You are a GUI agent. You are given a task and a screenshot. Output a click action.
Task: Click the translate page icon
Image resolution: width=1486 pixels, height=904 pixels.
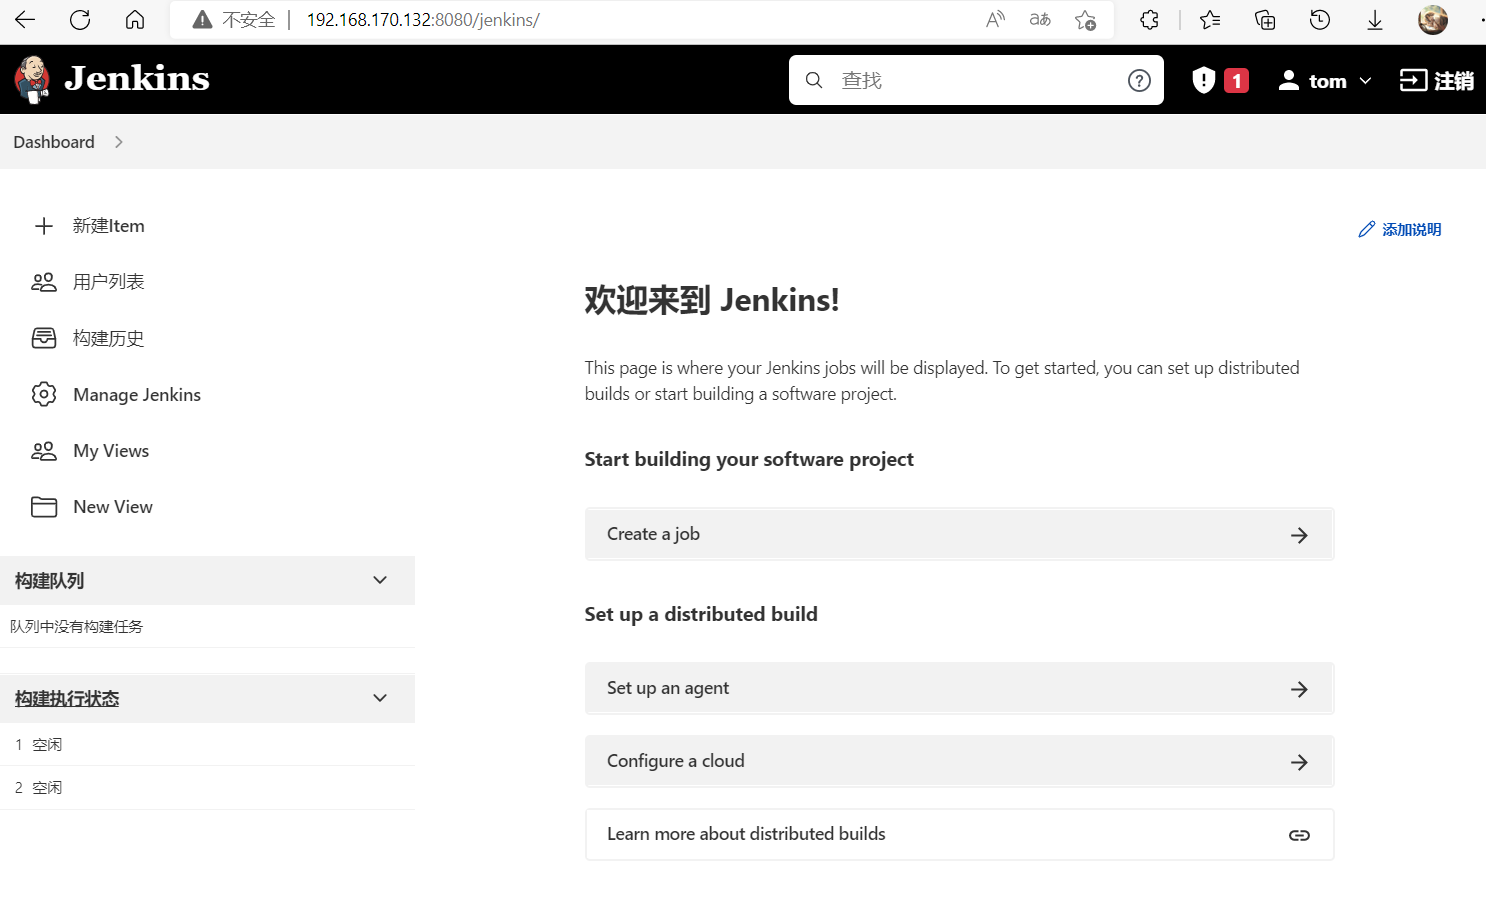pos(1040,20)
